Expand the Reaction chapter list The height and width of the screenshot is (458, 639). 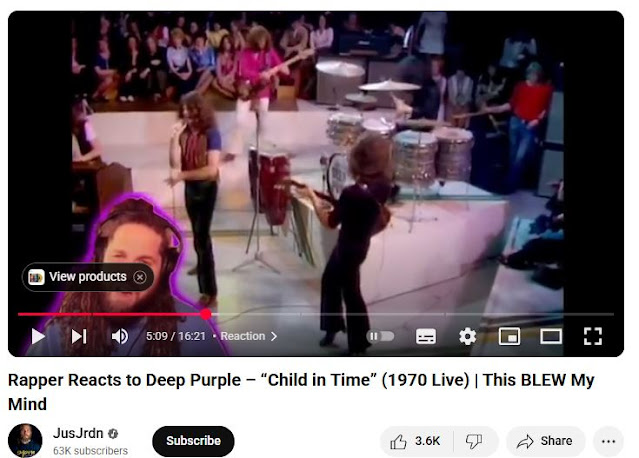coord(249,337)
